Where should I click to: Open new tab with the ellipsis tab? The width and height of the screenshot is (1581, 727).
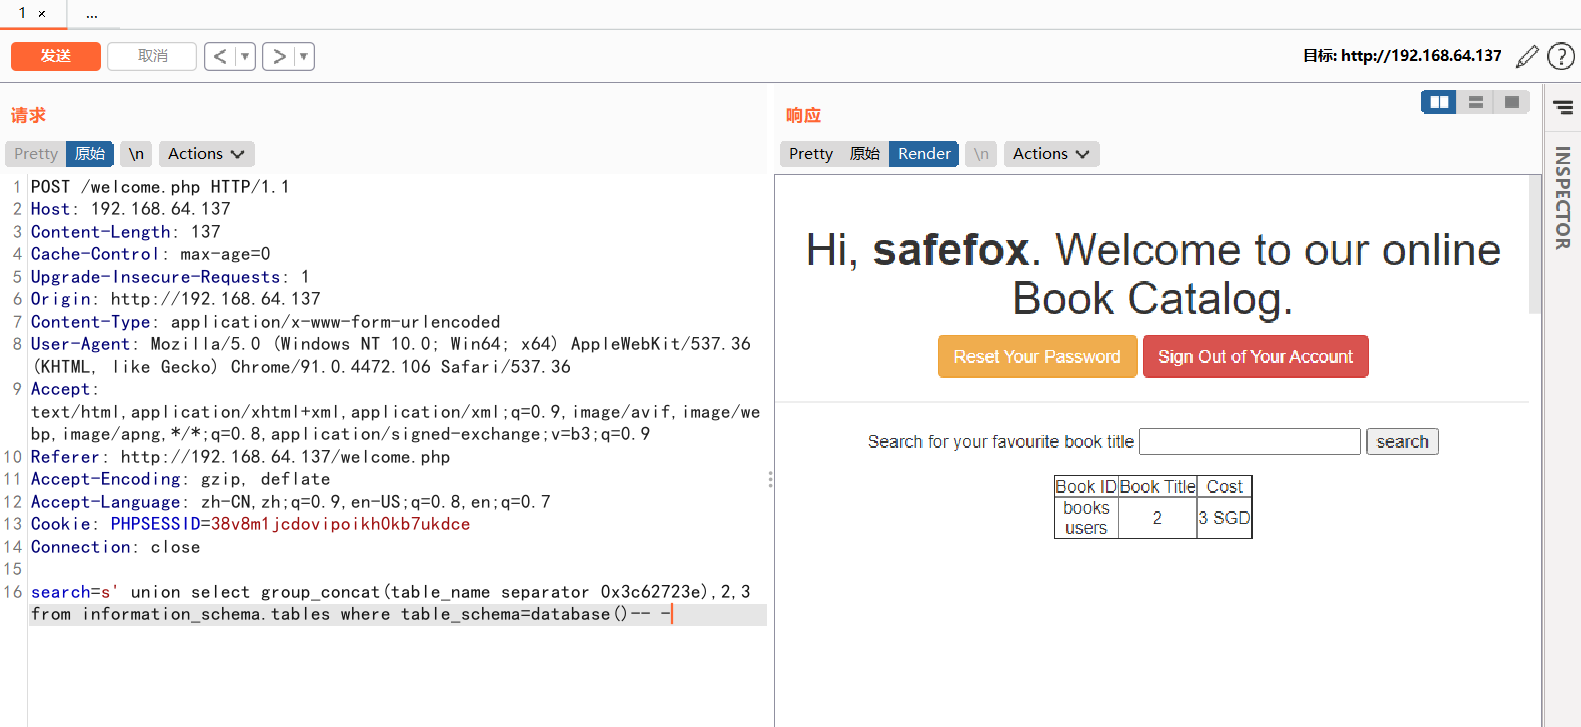tap(92, 14)
